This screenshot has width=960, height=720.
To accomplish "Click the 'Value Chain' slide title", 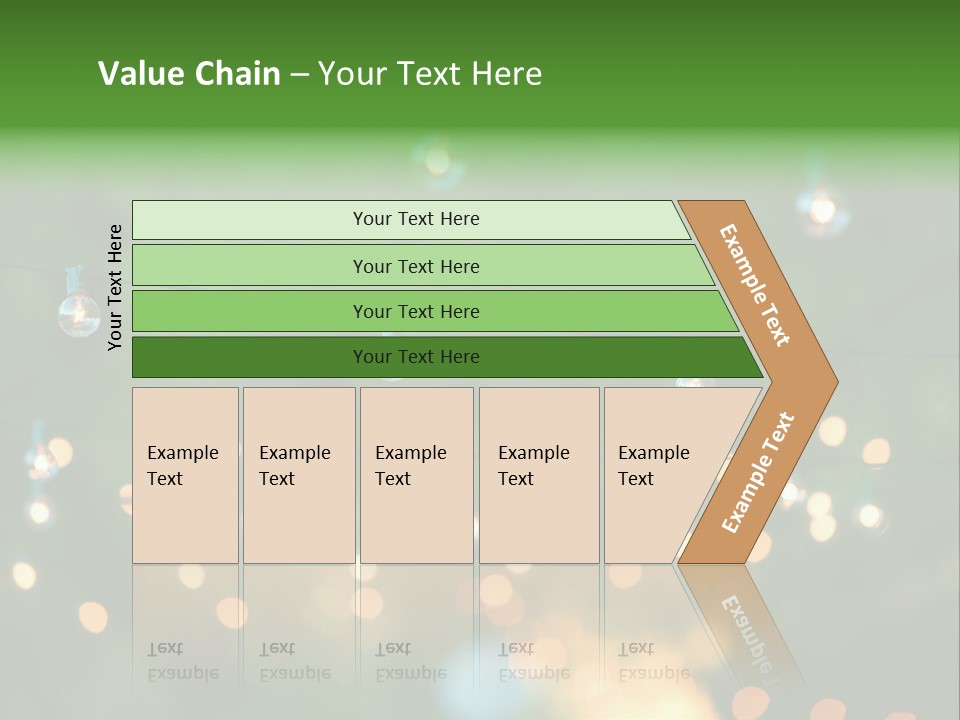I will [x=189, y=73].
